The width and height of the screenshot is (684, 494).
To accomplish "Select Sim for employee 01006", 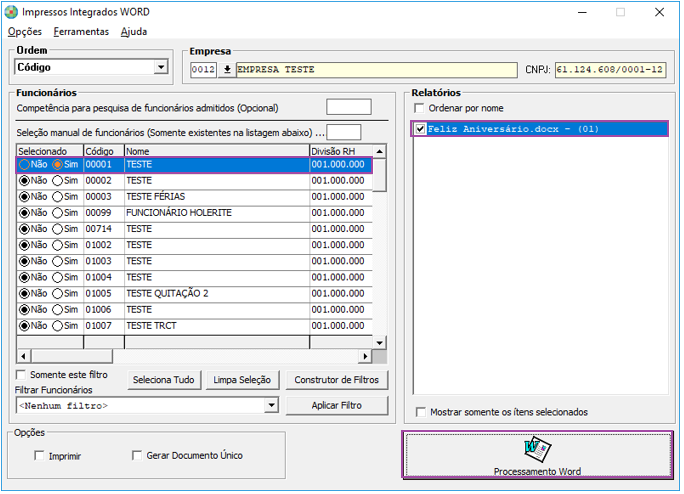I will (58, 311).
